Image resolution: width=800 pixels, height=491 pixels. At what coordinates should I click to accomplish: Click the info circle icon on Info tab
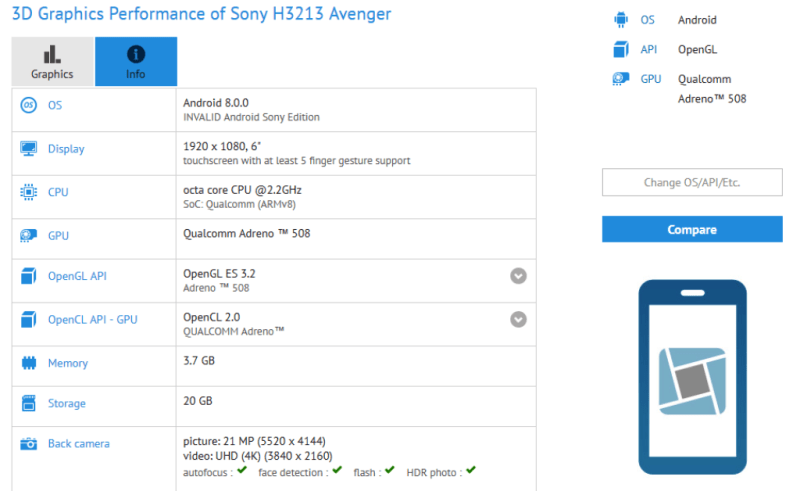(136, 54)
